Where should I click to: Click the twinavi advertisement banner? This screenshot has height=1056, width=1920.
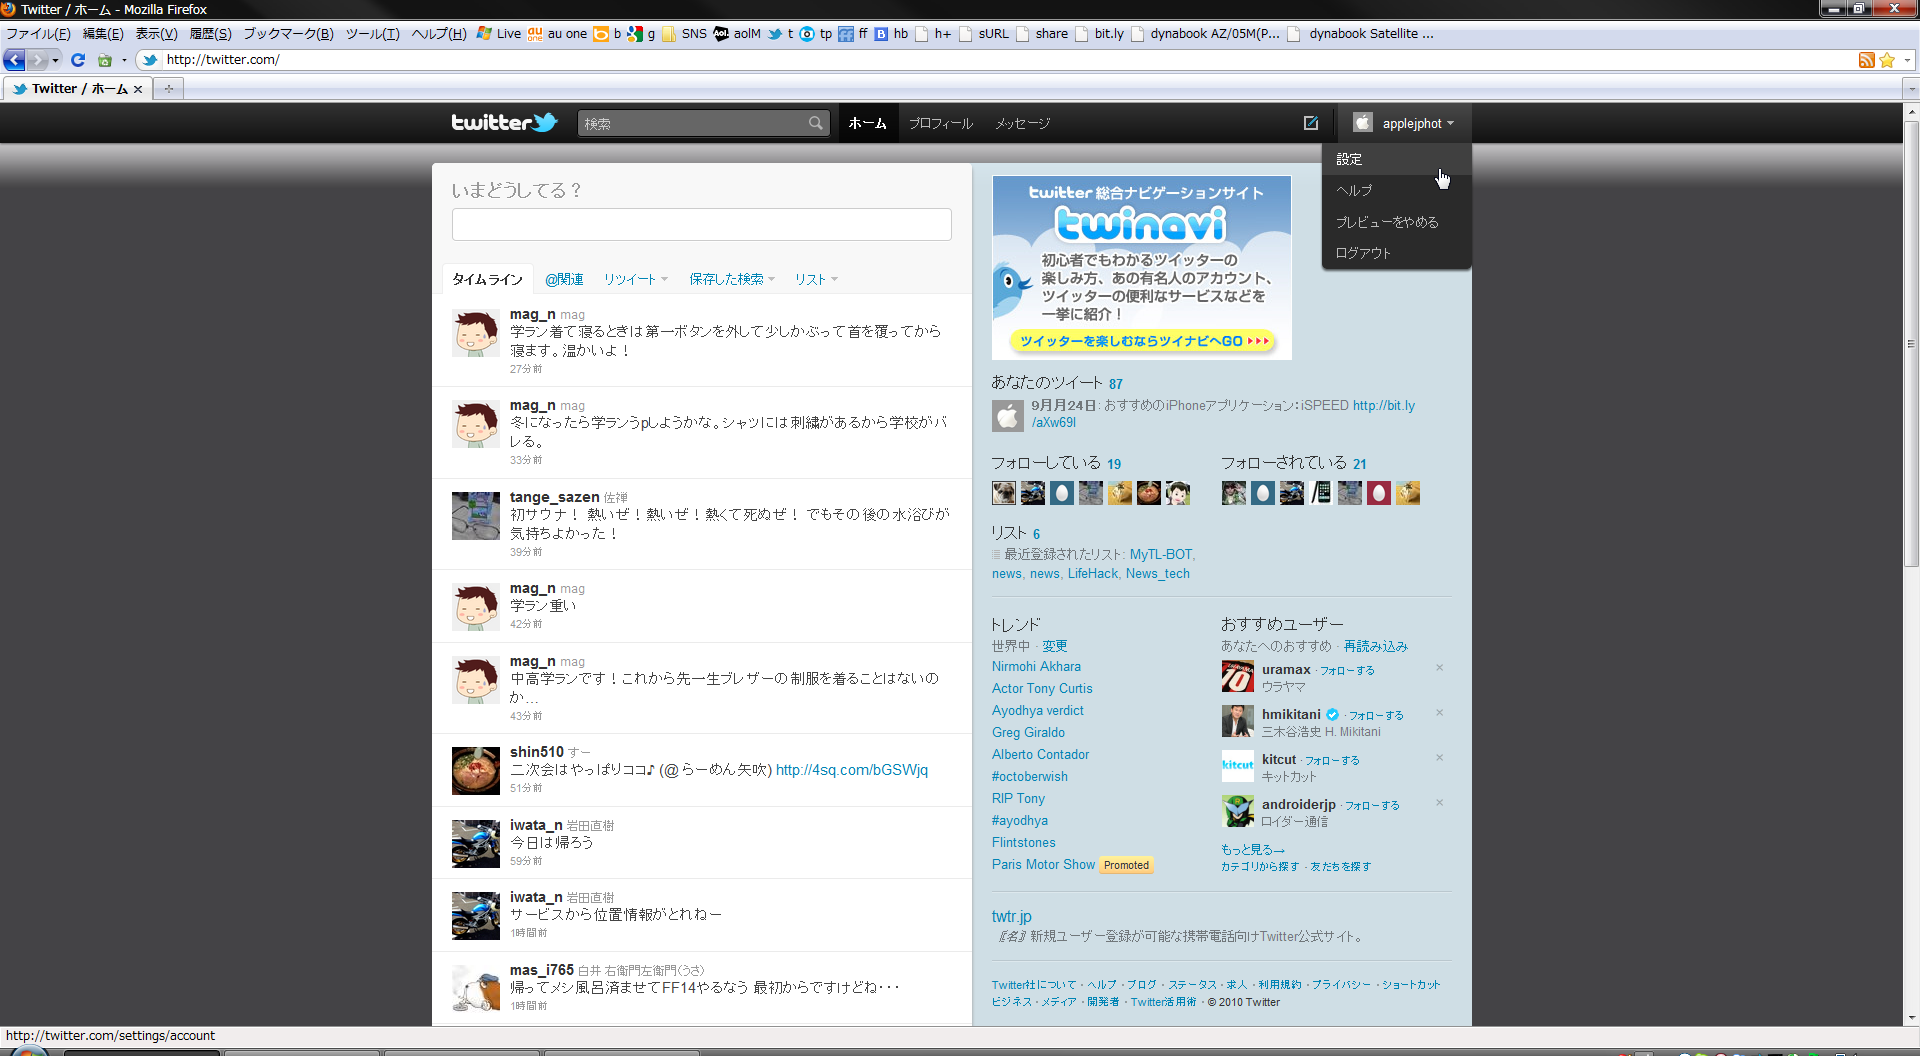pyautogui.click(x=1142, y=268)
